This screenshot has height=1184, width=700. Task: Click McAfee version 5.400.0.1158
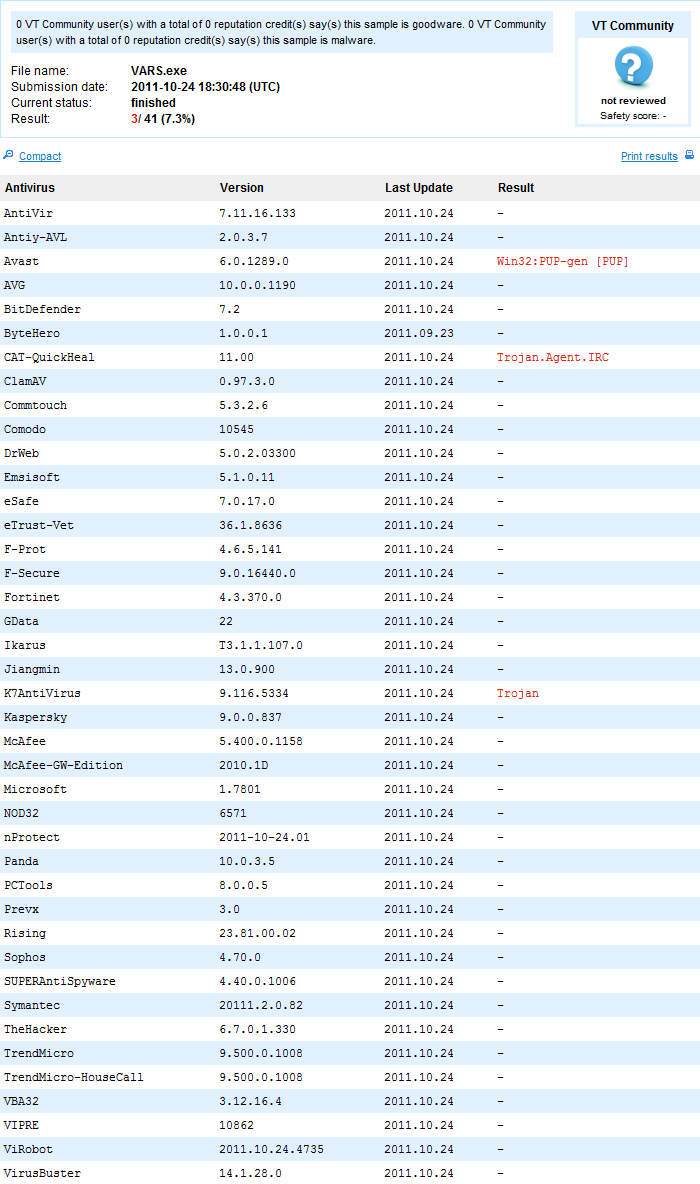point(261,742)
